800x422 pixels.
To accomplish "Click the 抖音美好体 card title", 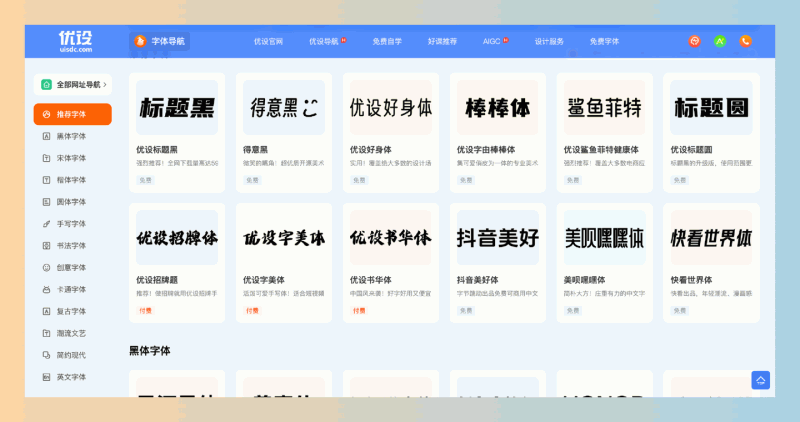I will pyautogui.click(x=478, y=280).
